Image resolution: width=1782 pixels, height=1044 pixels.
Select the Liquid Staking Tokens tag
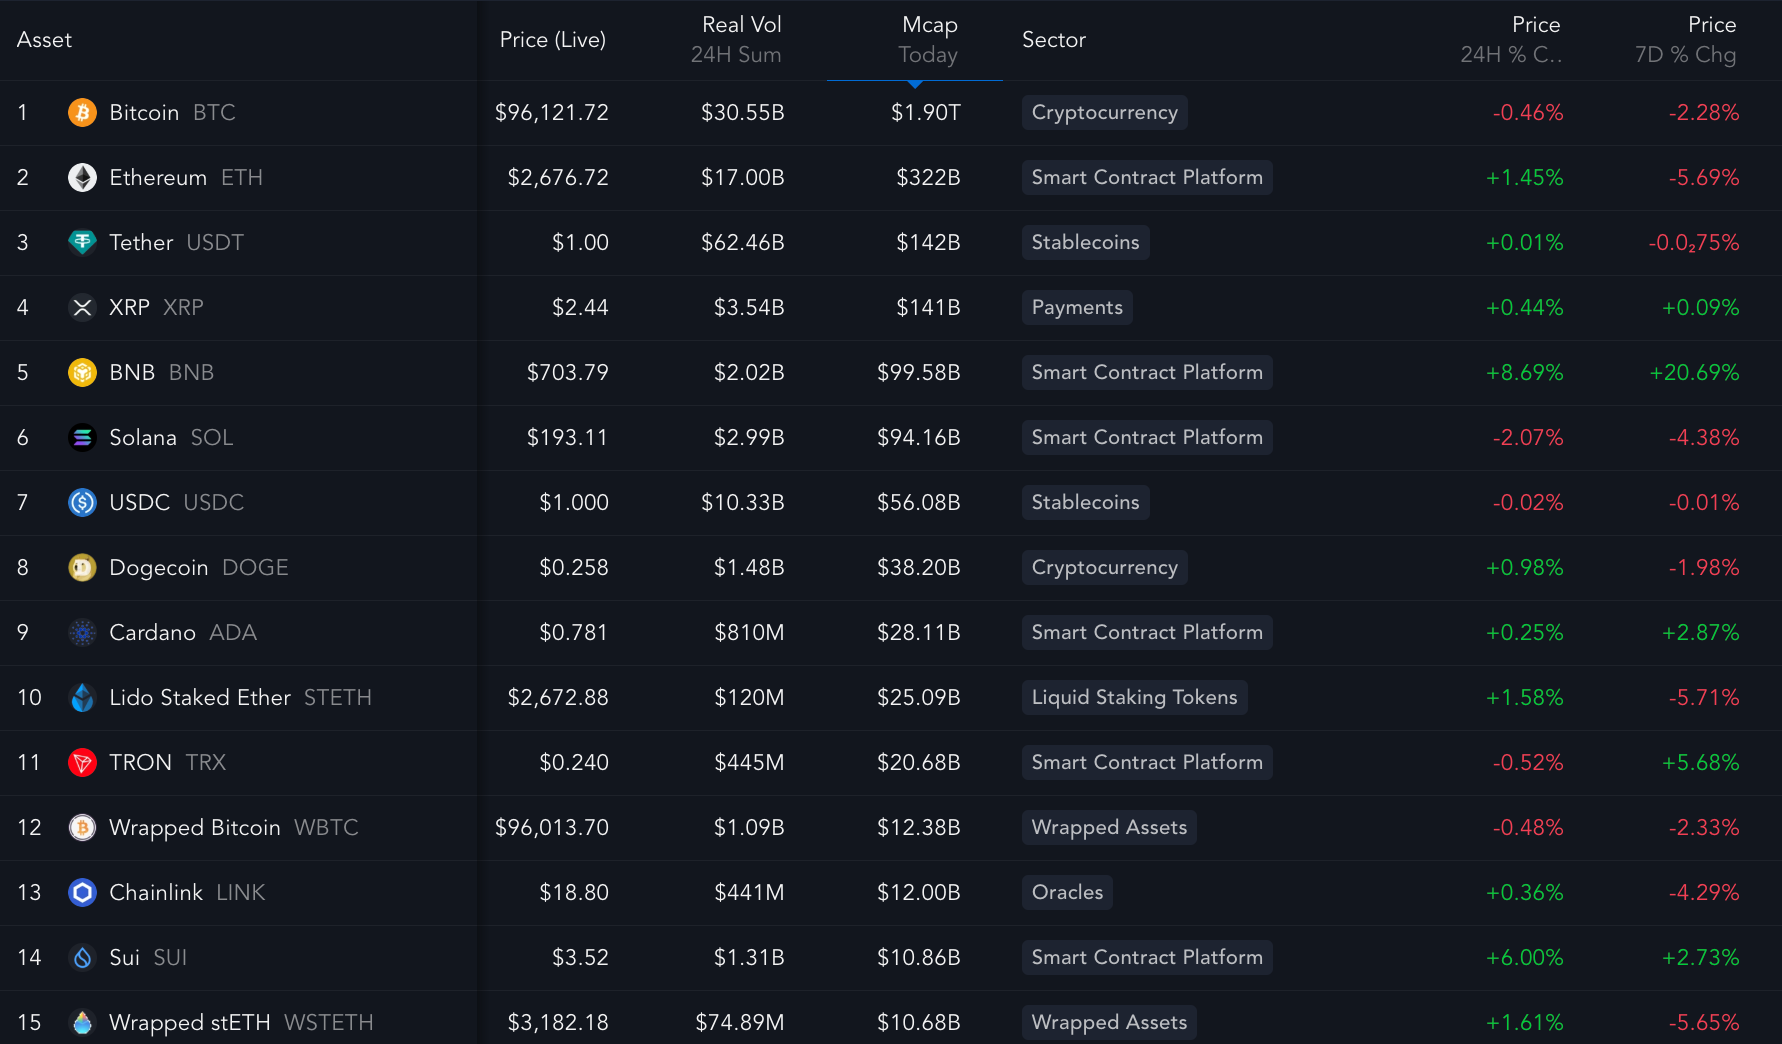pyautogui.click(x=1135, y=698)
